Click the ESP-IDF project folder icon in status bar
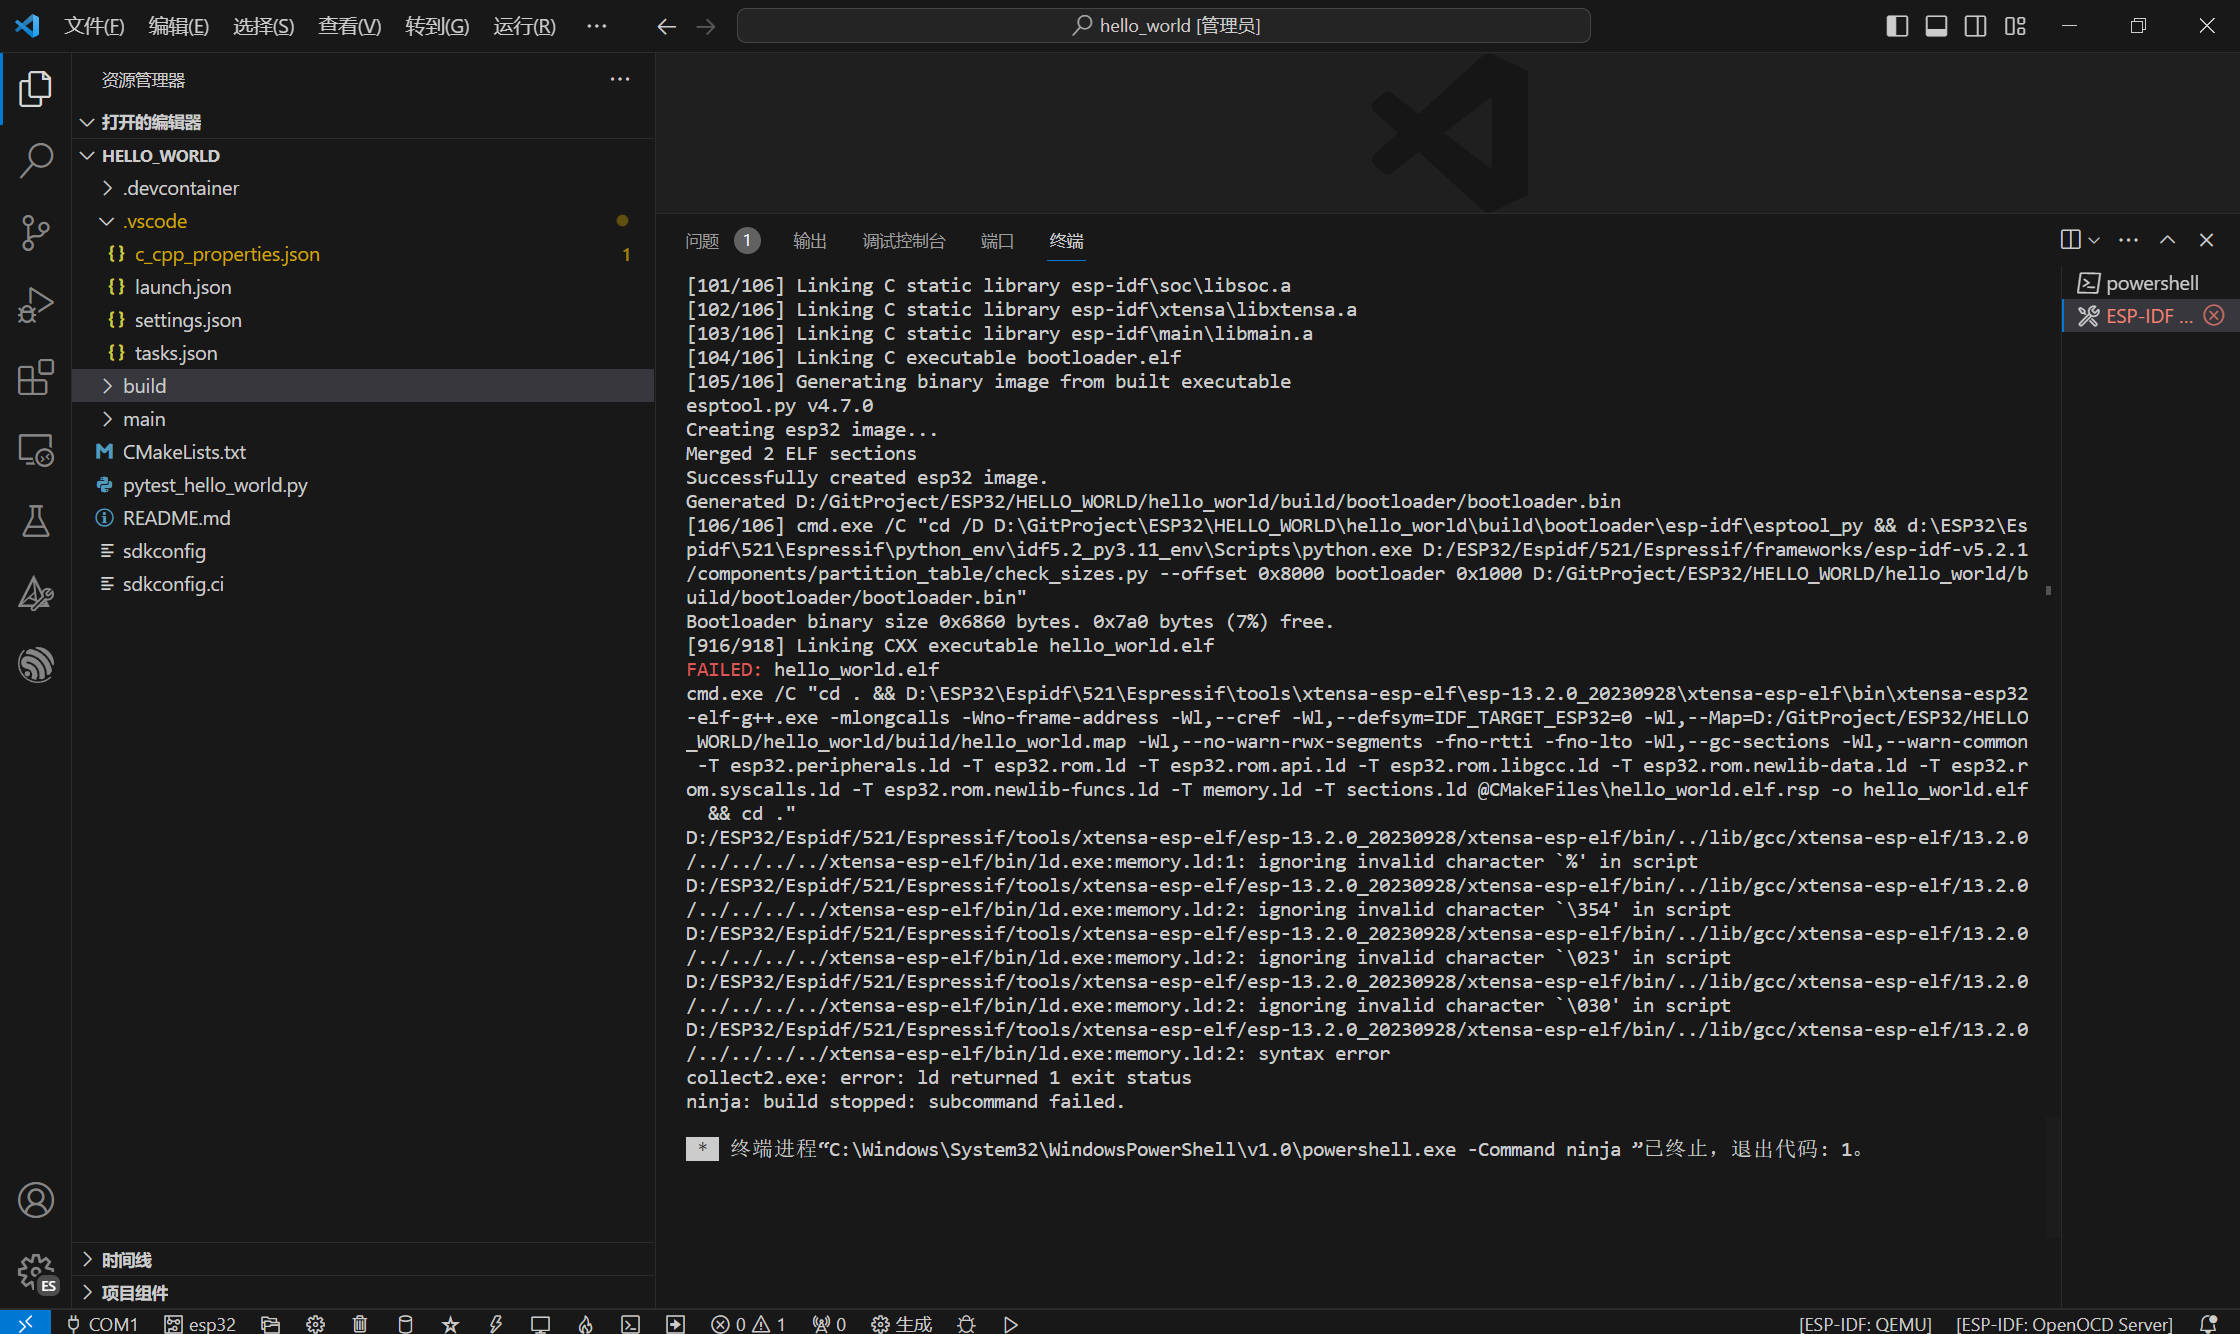This screenshot has width=2240, height=1334. (270, 1323)
